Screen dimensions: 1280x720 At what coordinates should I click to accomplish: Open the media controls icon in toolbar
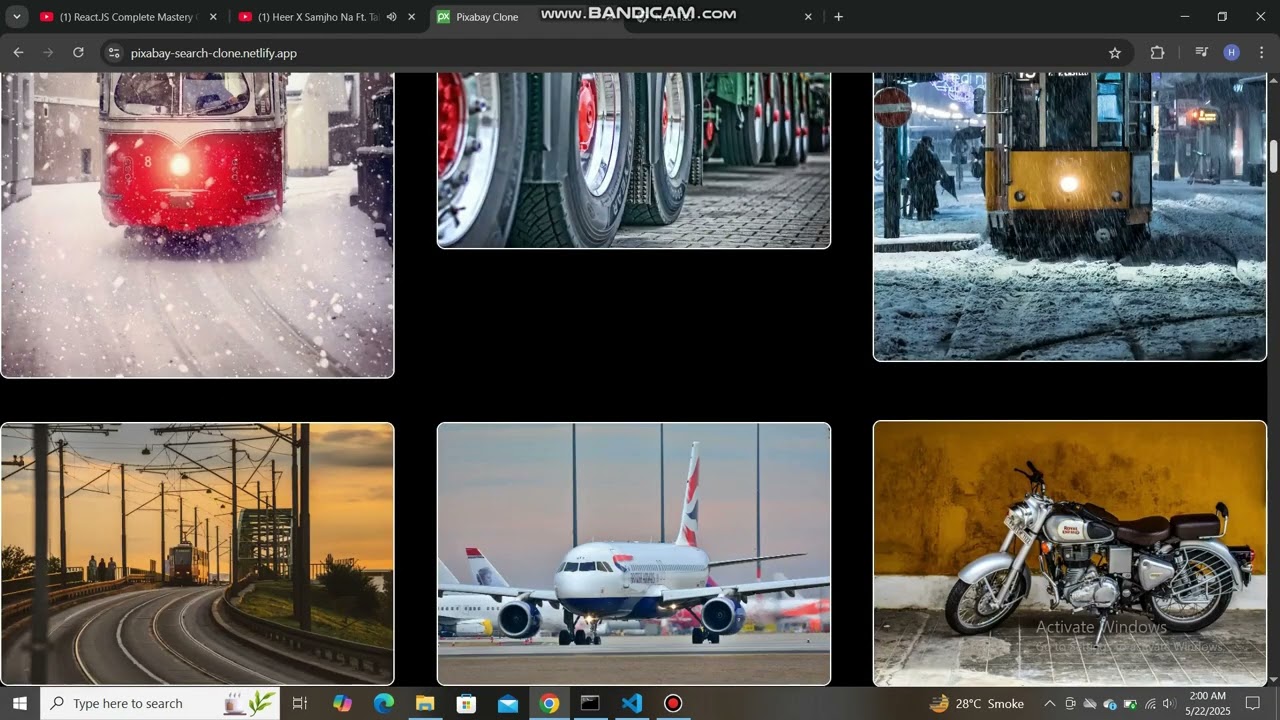point(1201,53)
